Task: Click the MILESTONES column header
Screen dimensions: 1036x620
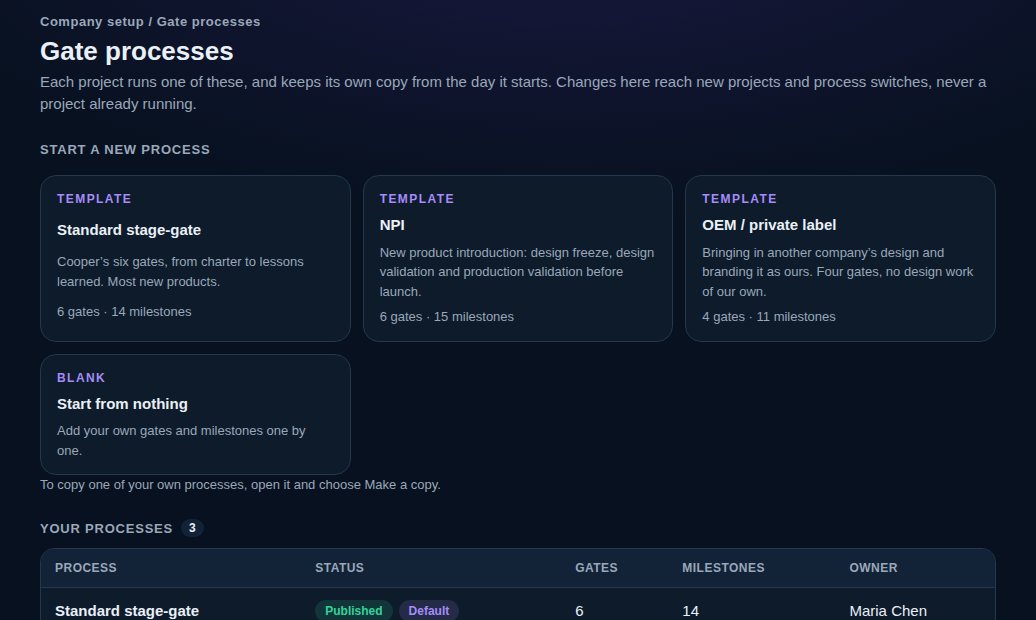Action: pos(723,568)
